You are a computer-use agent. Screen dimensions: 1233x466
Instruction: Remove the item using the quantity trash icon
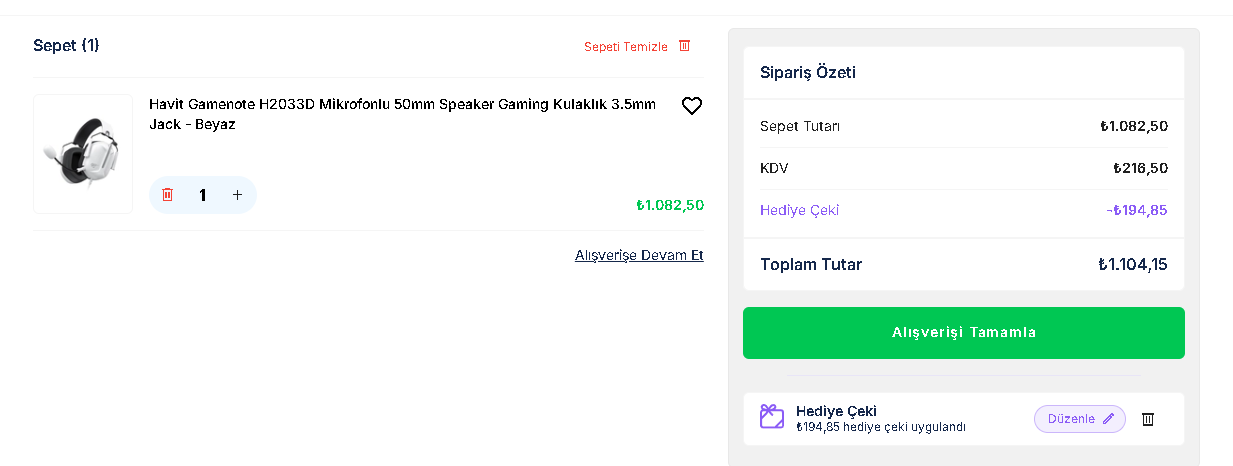[168, 195]
